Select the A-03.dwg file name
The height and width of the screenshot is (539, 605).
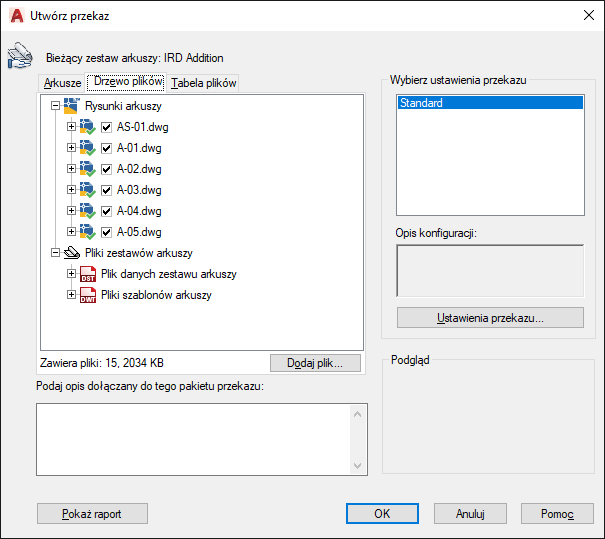pyautogui.click(x=139, y=190)
